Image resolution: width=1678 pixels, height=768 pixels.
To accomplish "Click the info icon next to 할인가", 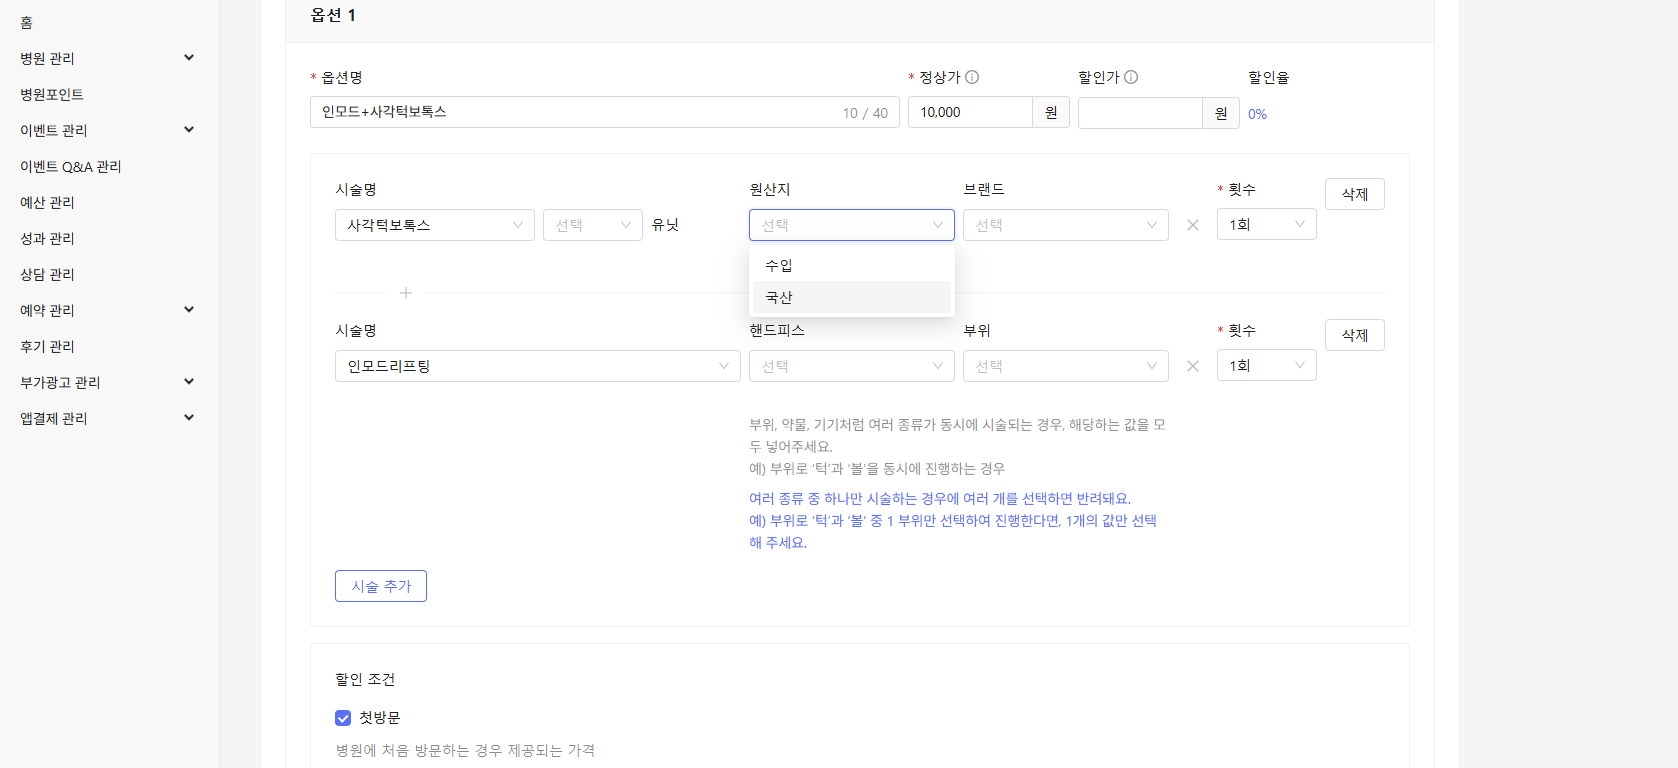I will (x=1131, y=77).
